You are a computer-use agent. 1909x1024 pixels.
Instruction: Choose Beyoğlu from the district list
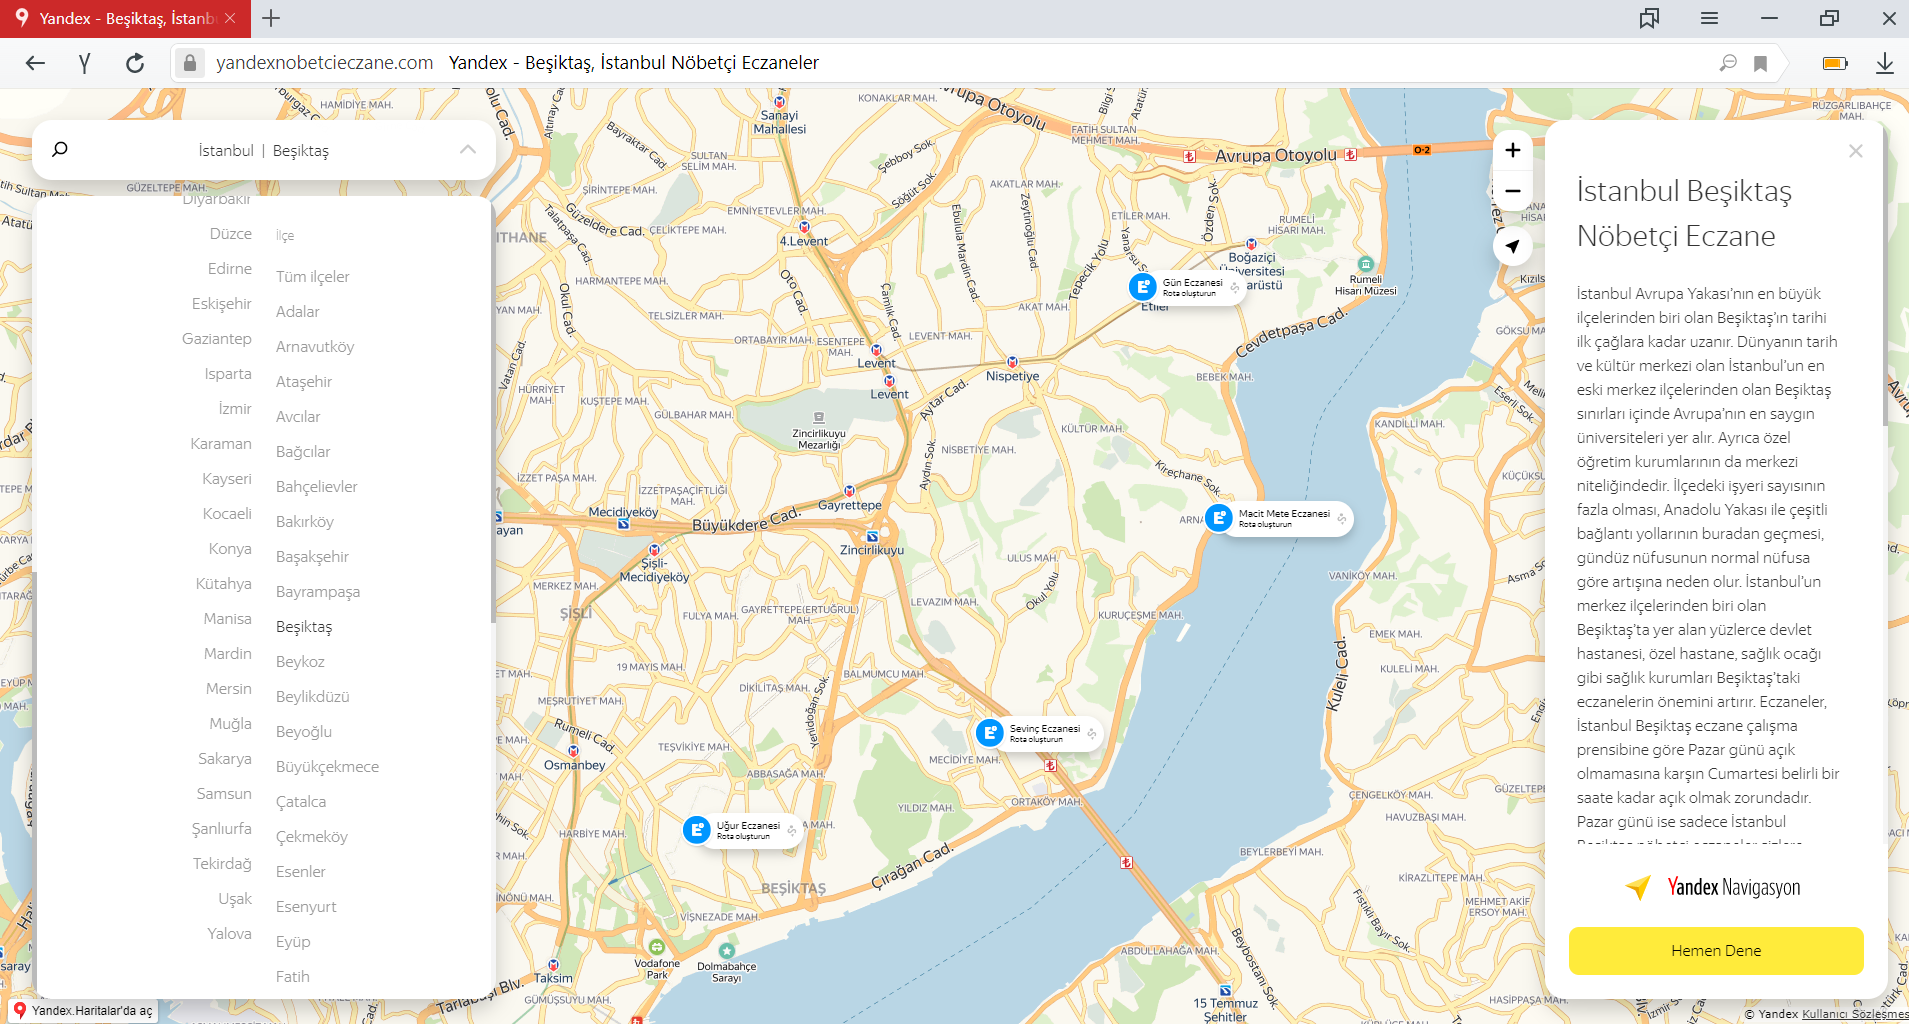pos(304,732)
